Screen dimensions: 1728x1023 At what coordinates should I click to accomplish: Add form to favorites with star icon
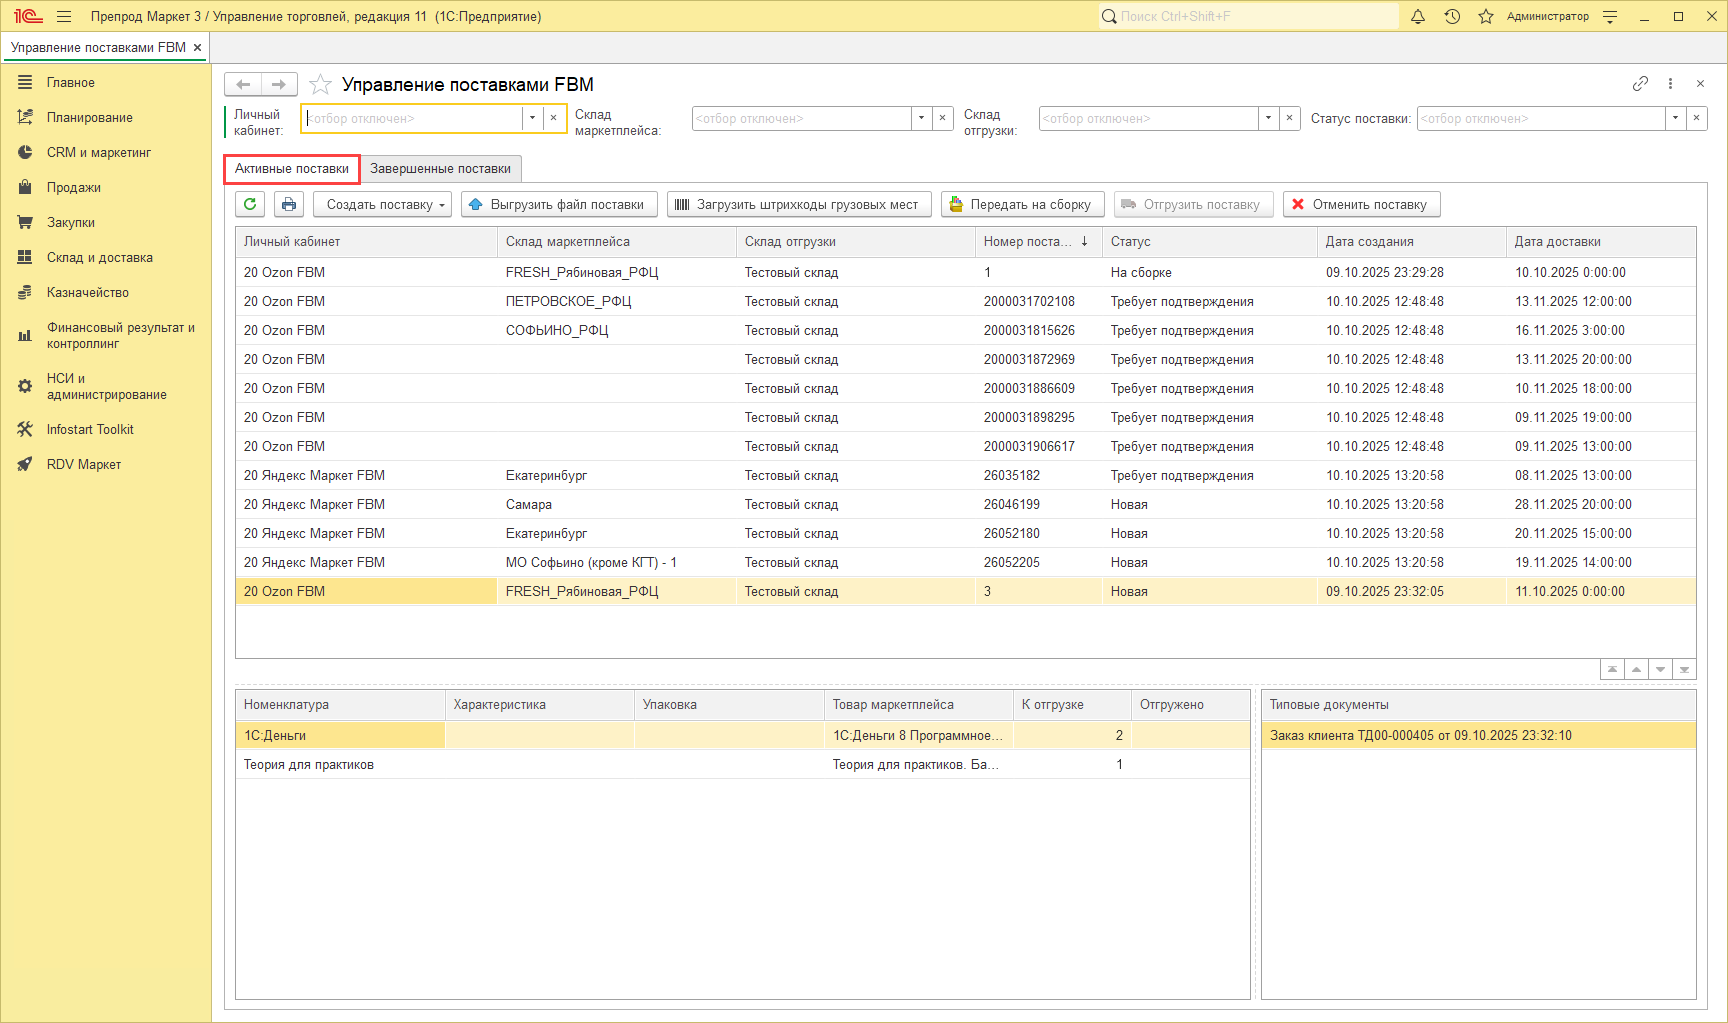[320, 85]
